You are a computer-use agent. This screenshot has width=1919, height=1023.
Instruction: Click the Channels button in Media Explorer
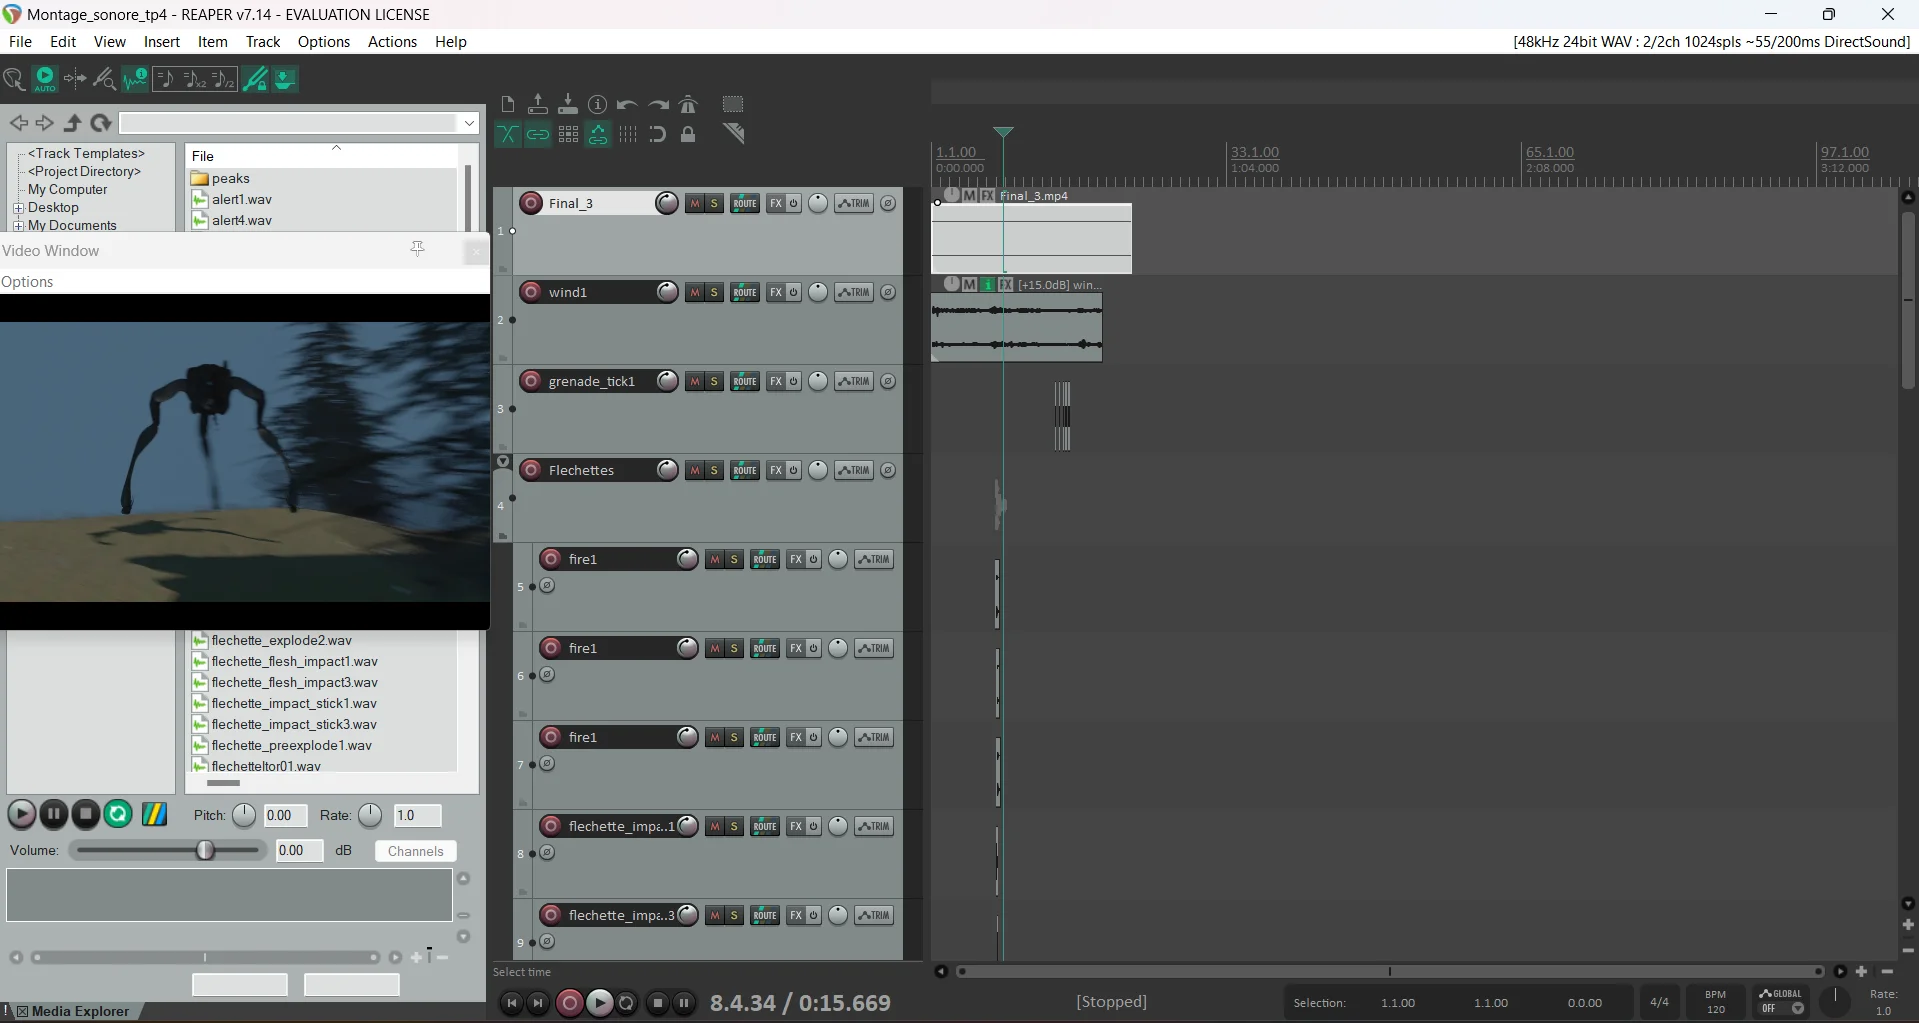click(x=415, y=851)
